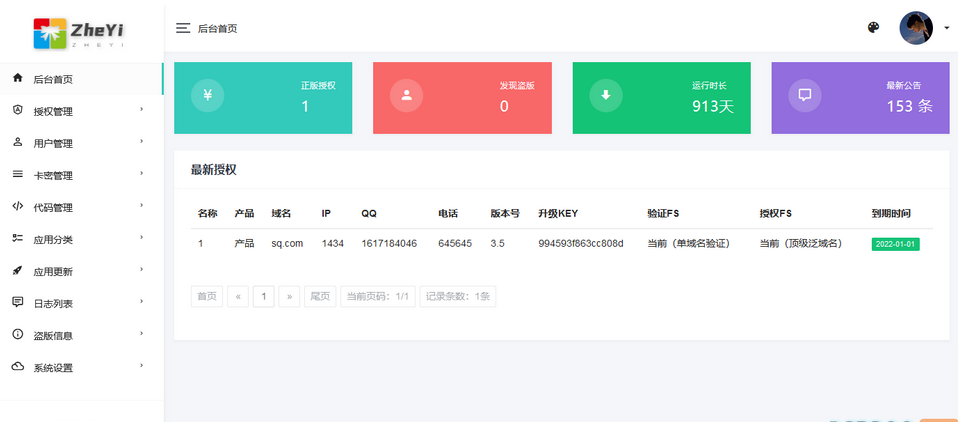Click the 到期时间 column header
Image resolution: width=961 pixels, height=422 pixels.
pyautogui.click(x=891, y=214)
